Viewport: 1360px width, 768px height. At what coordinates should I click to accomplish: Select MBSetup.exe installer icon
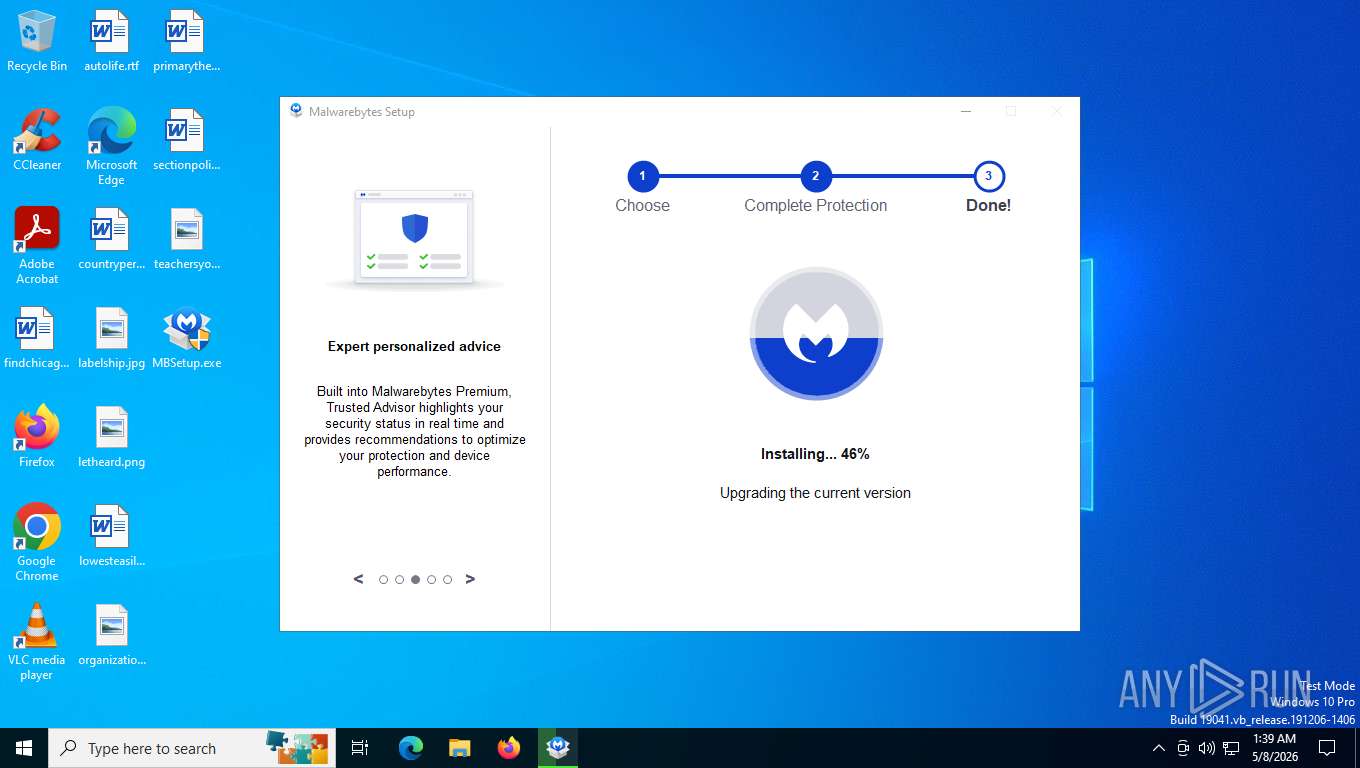[186, 337]
